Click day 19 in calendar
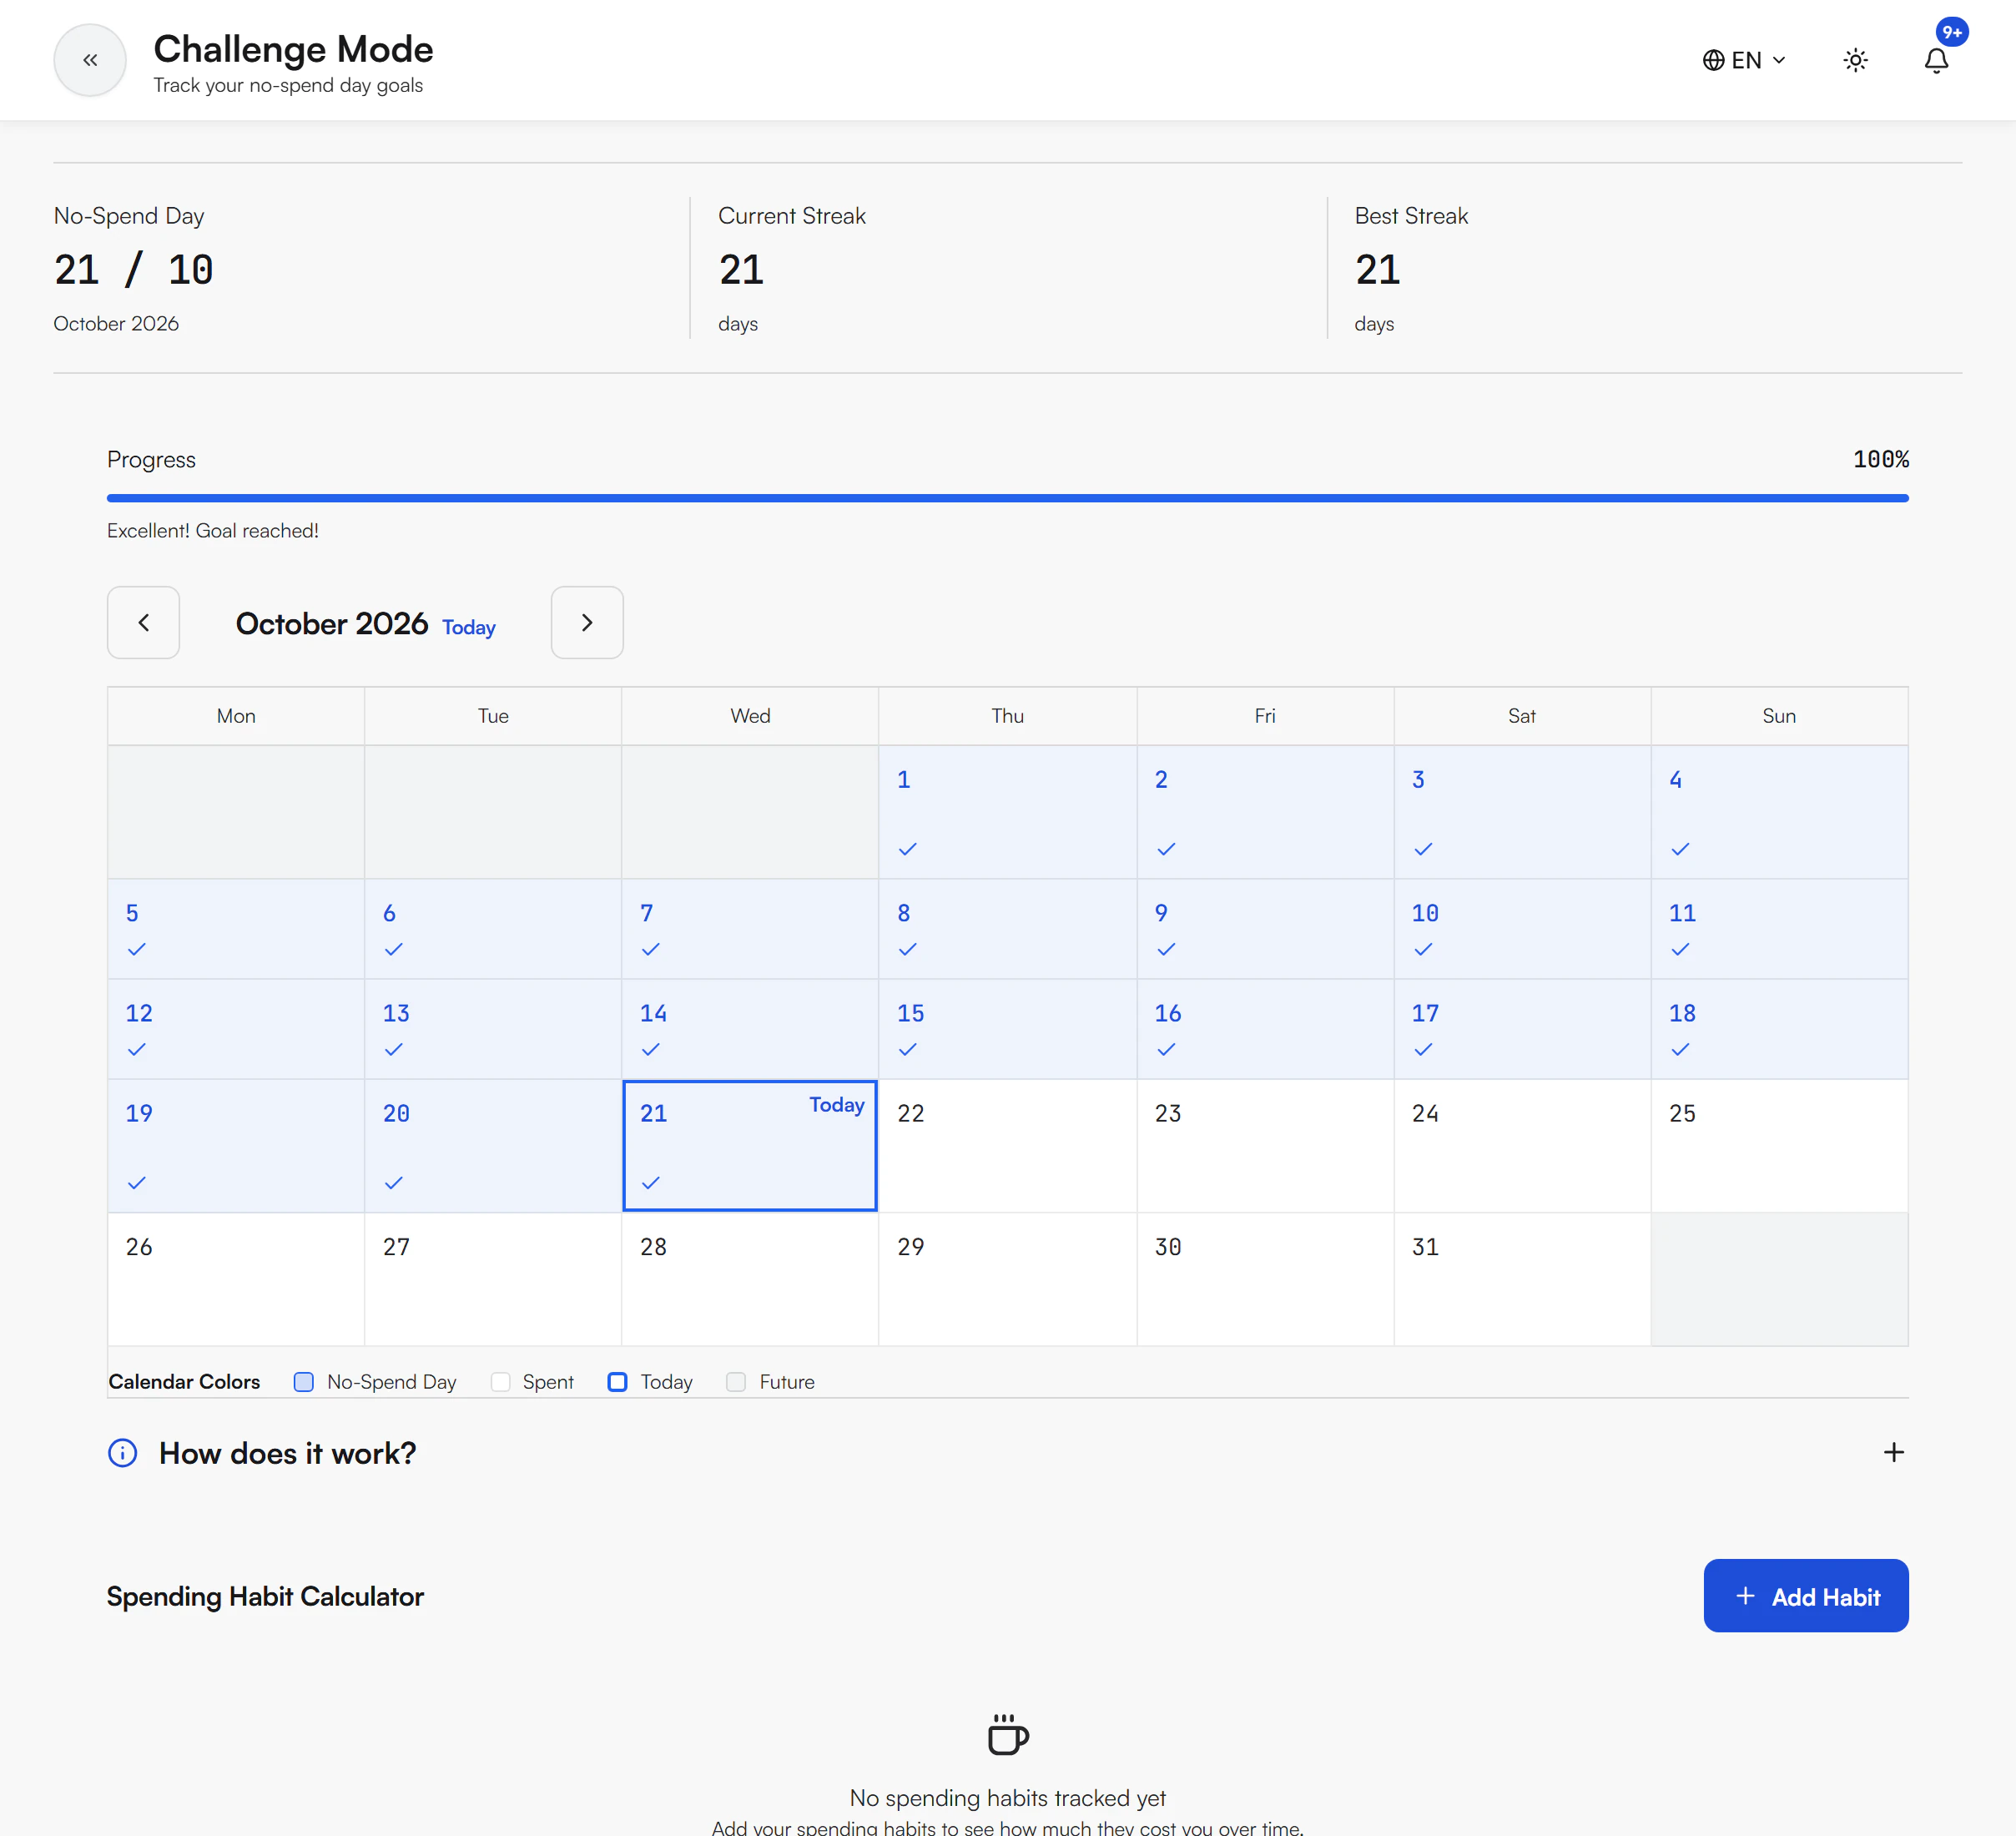This screenshot has width=2016, height=1836. pos(236,1146)
